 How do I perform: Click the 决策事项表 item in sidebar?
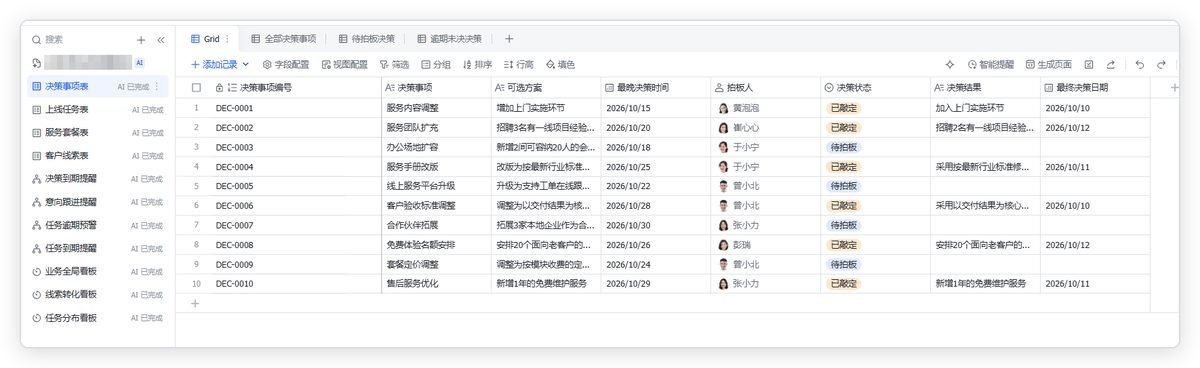click(97, 87)
